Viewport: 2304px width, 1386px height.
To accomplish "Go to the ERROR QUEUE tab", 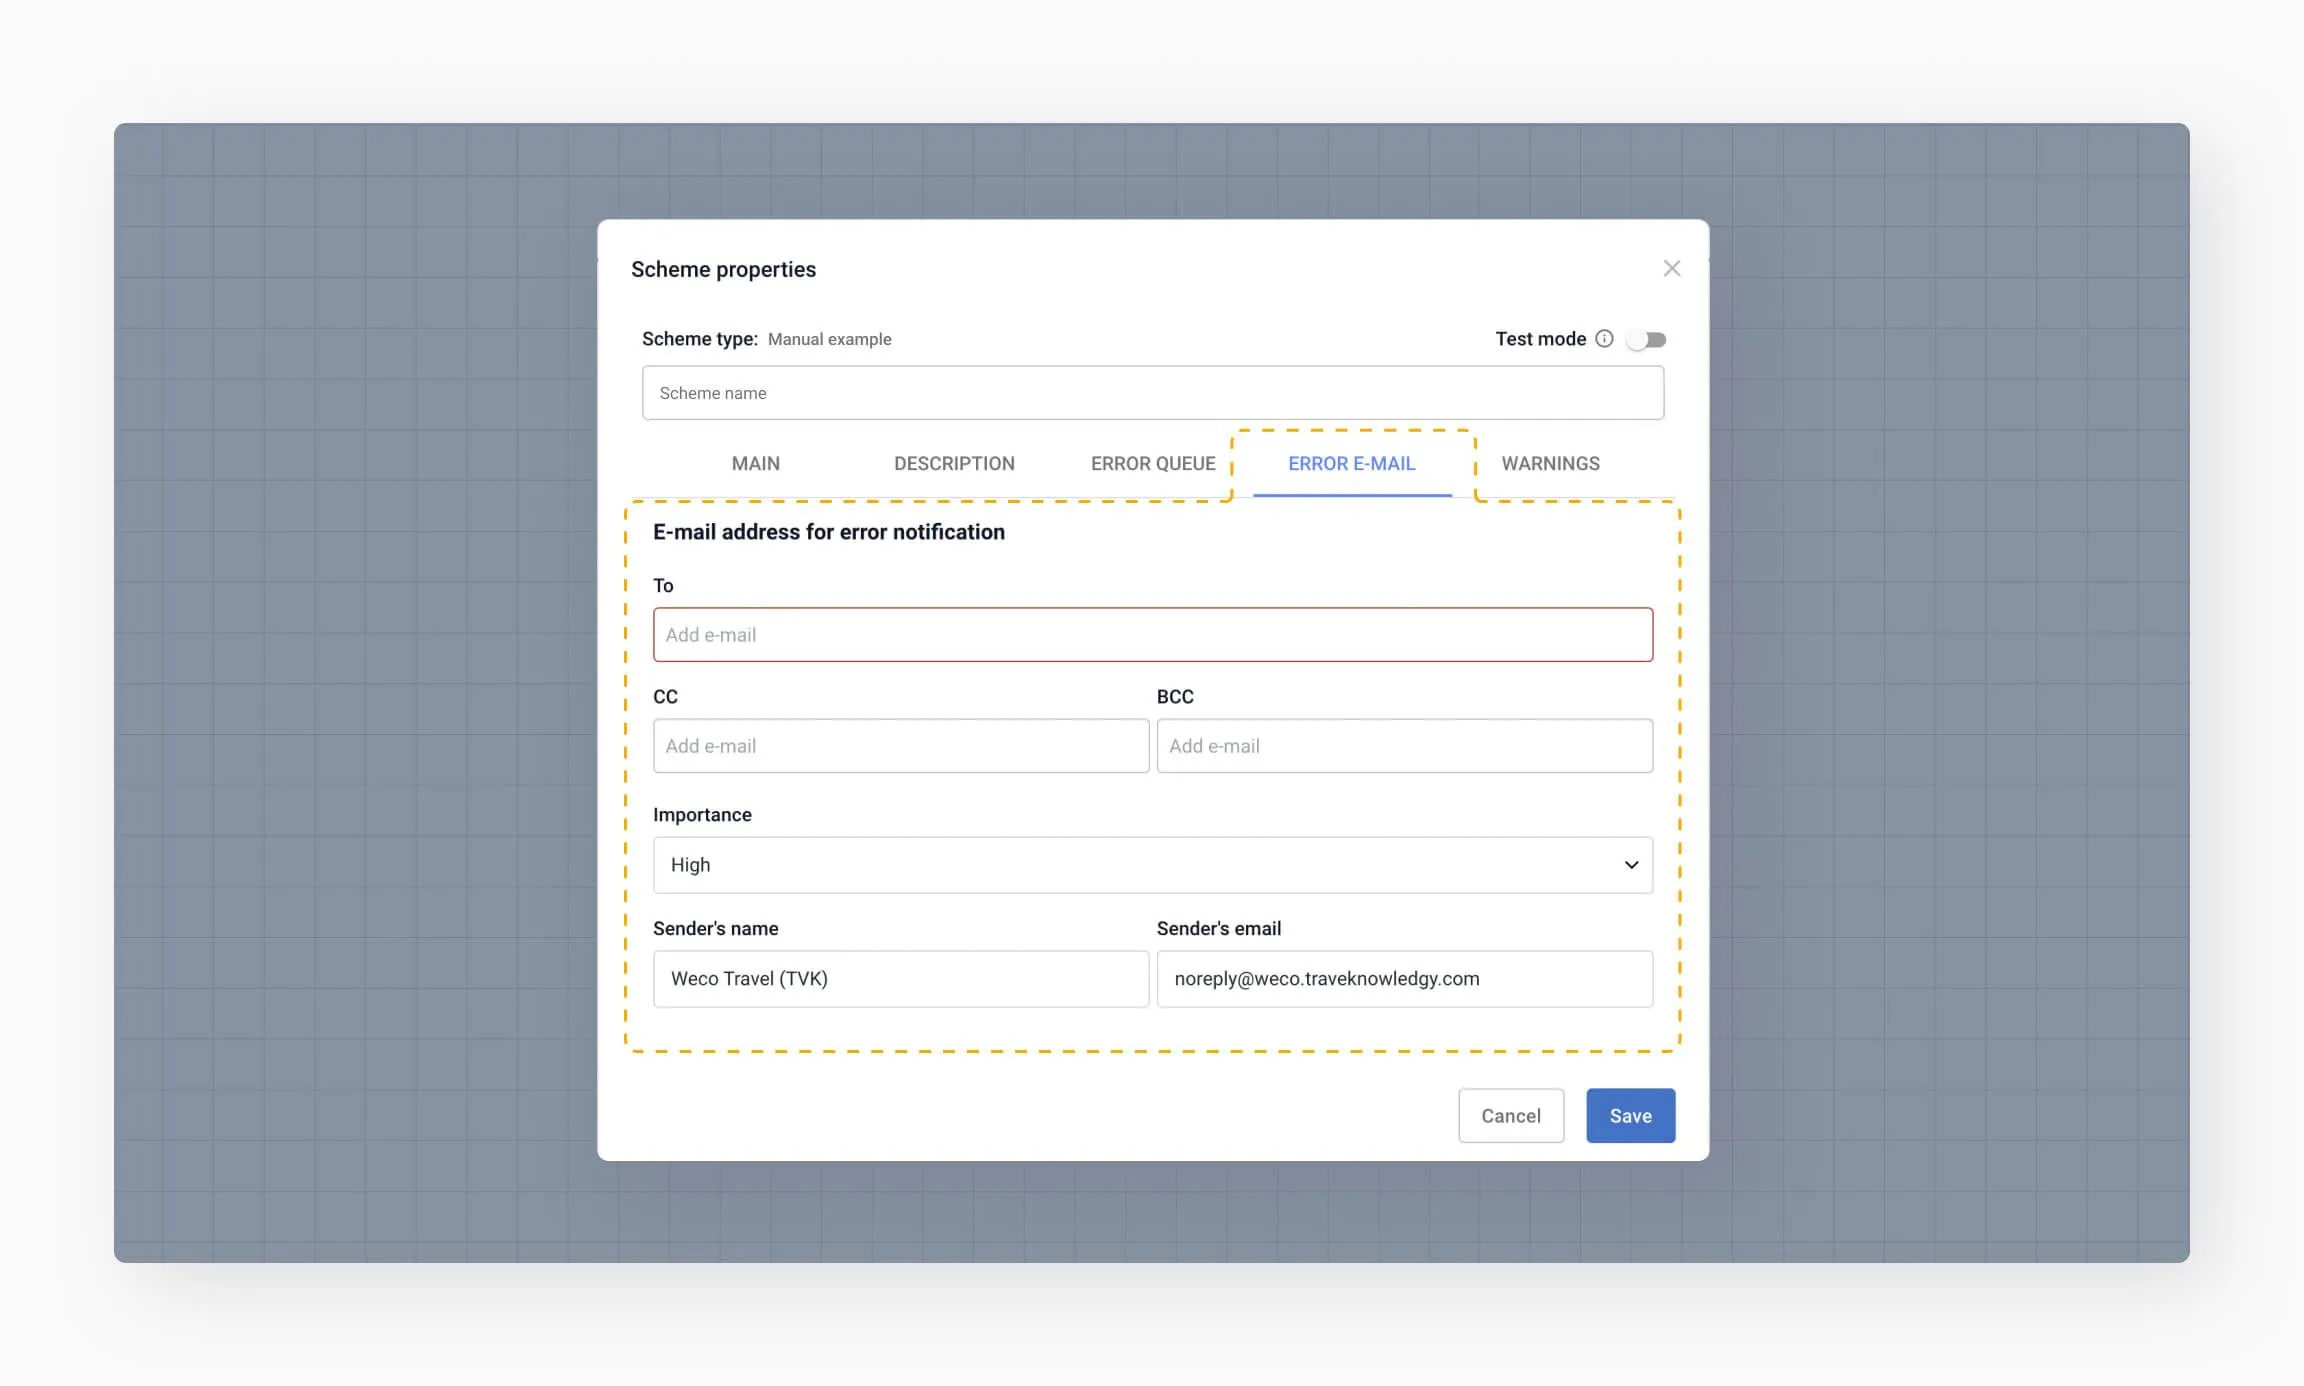I will coord(1152,464).
